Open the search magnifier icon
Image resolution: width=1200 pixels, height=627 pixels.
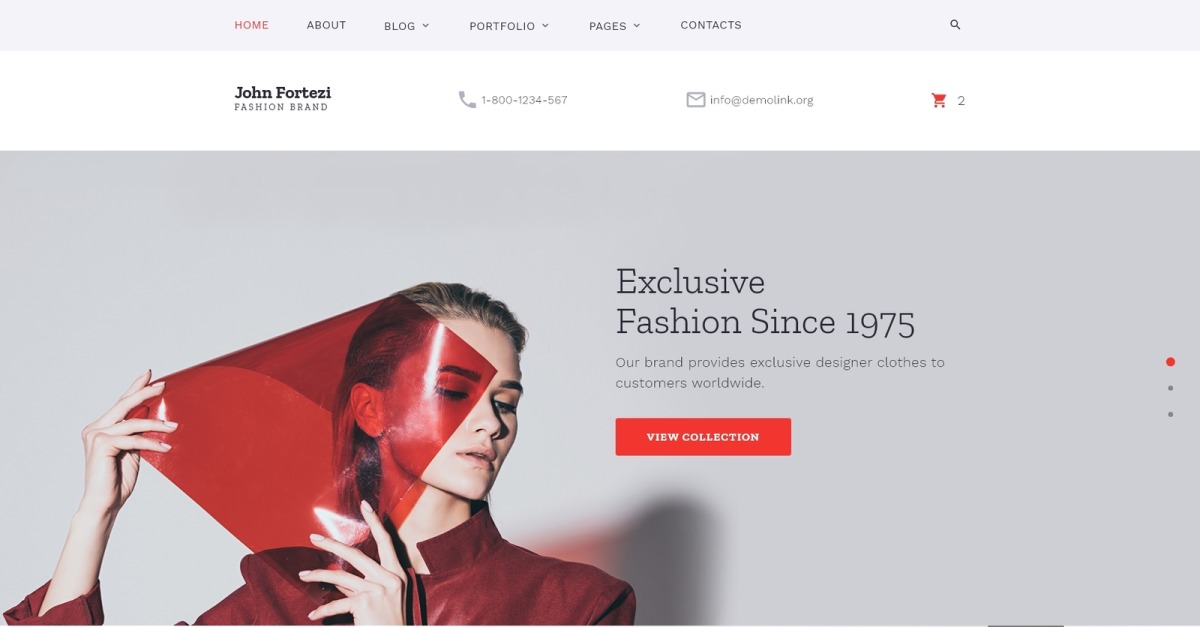click(955, 25)
